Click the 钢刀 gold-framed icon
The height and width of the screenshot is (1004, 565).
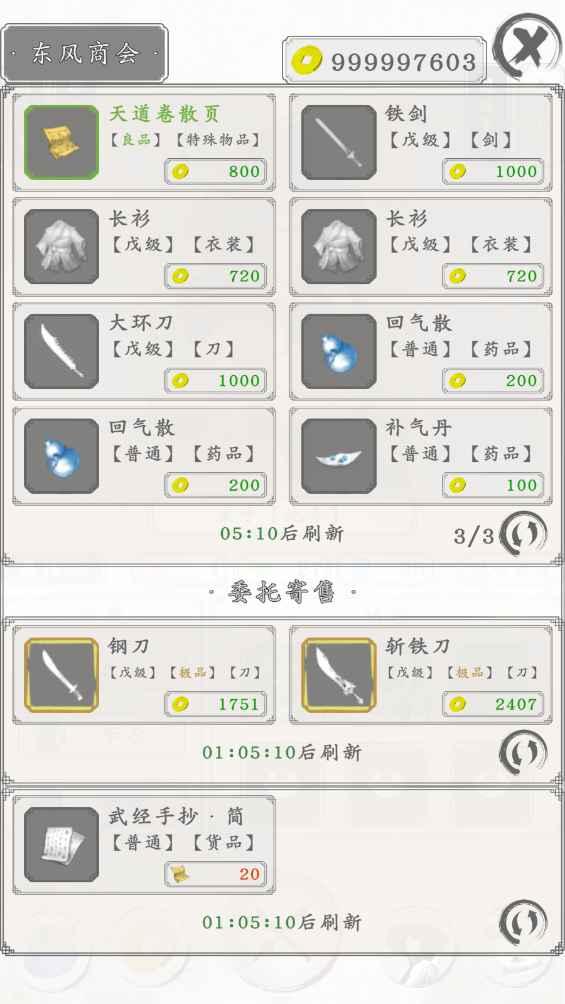(61, 675)
